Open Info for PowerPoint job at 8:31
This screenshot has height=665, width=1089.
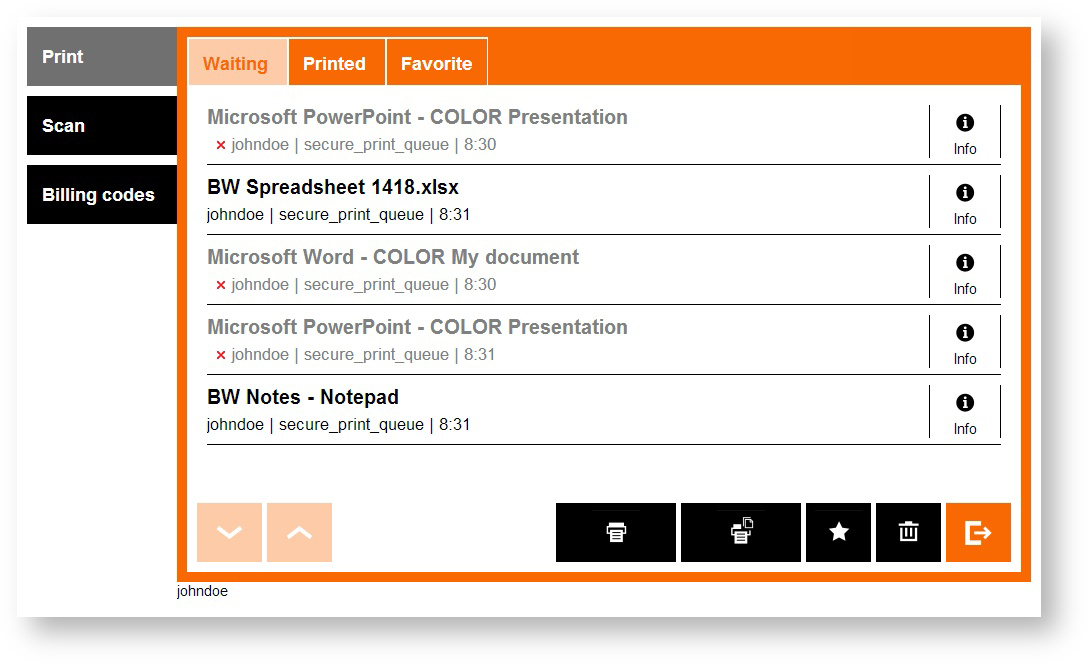(x=964, y=342)
